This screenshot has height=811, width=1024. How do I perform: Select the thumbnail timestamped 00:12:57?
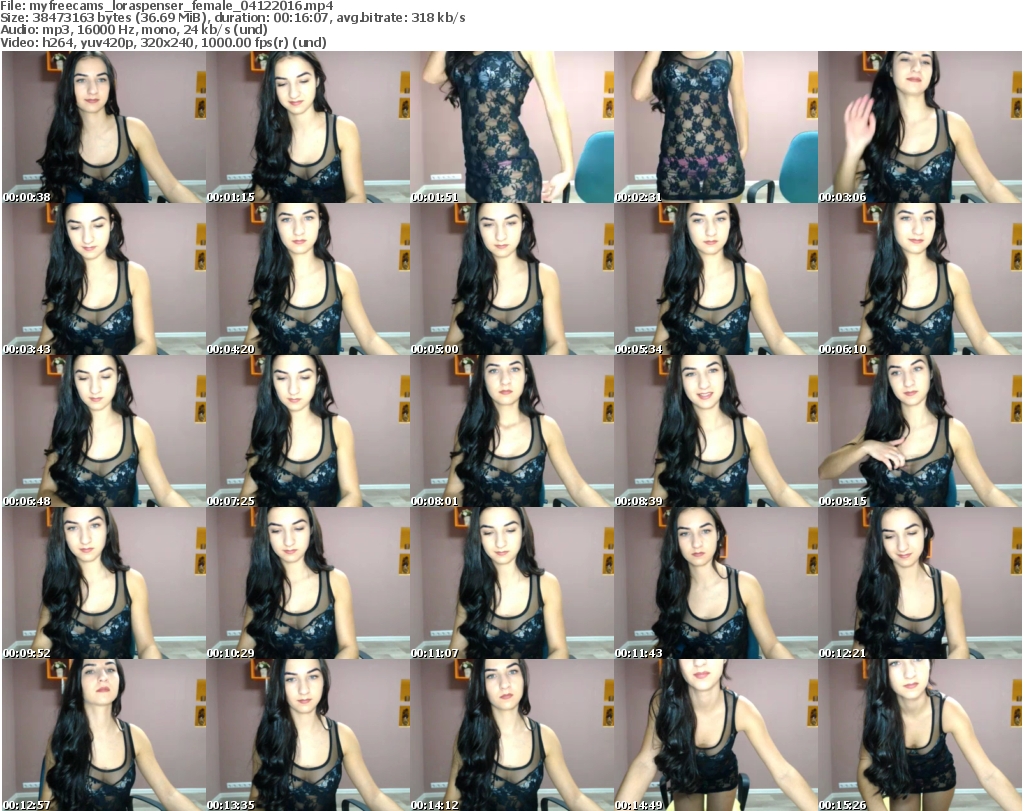coord(103,735)
